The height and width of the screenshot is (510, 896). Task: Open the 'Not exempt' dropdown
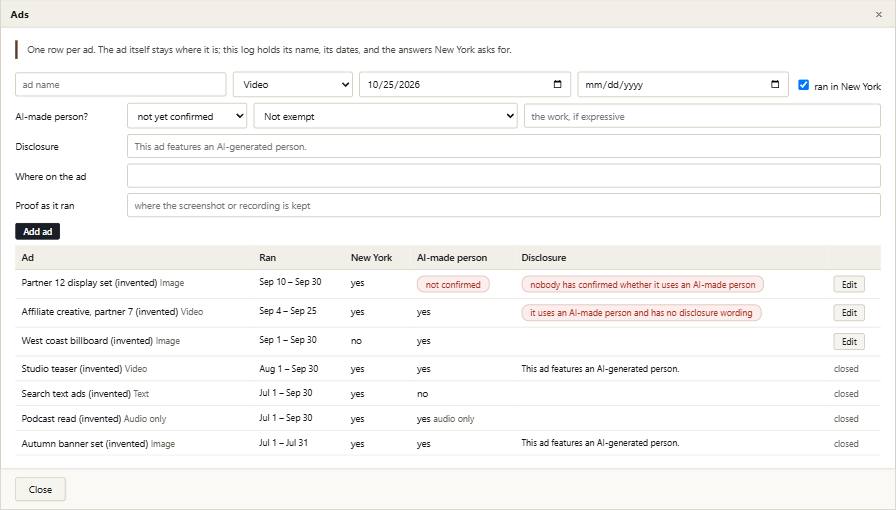pos(386,116)
